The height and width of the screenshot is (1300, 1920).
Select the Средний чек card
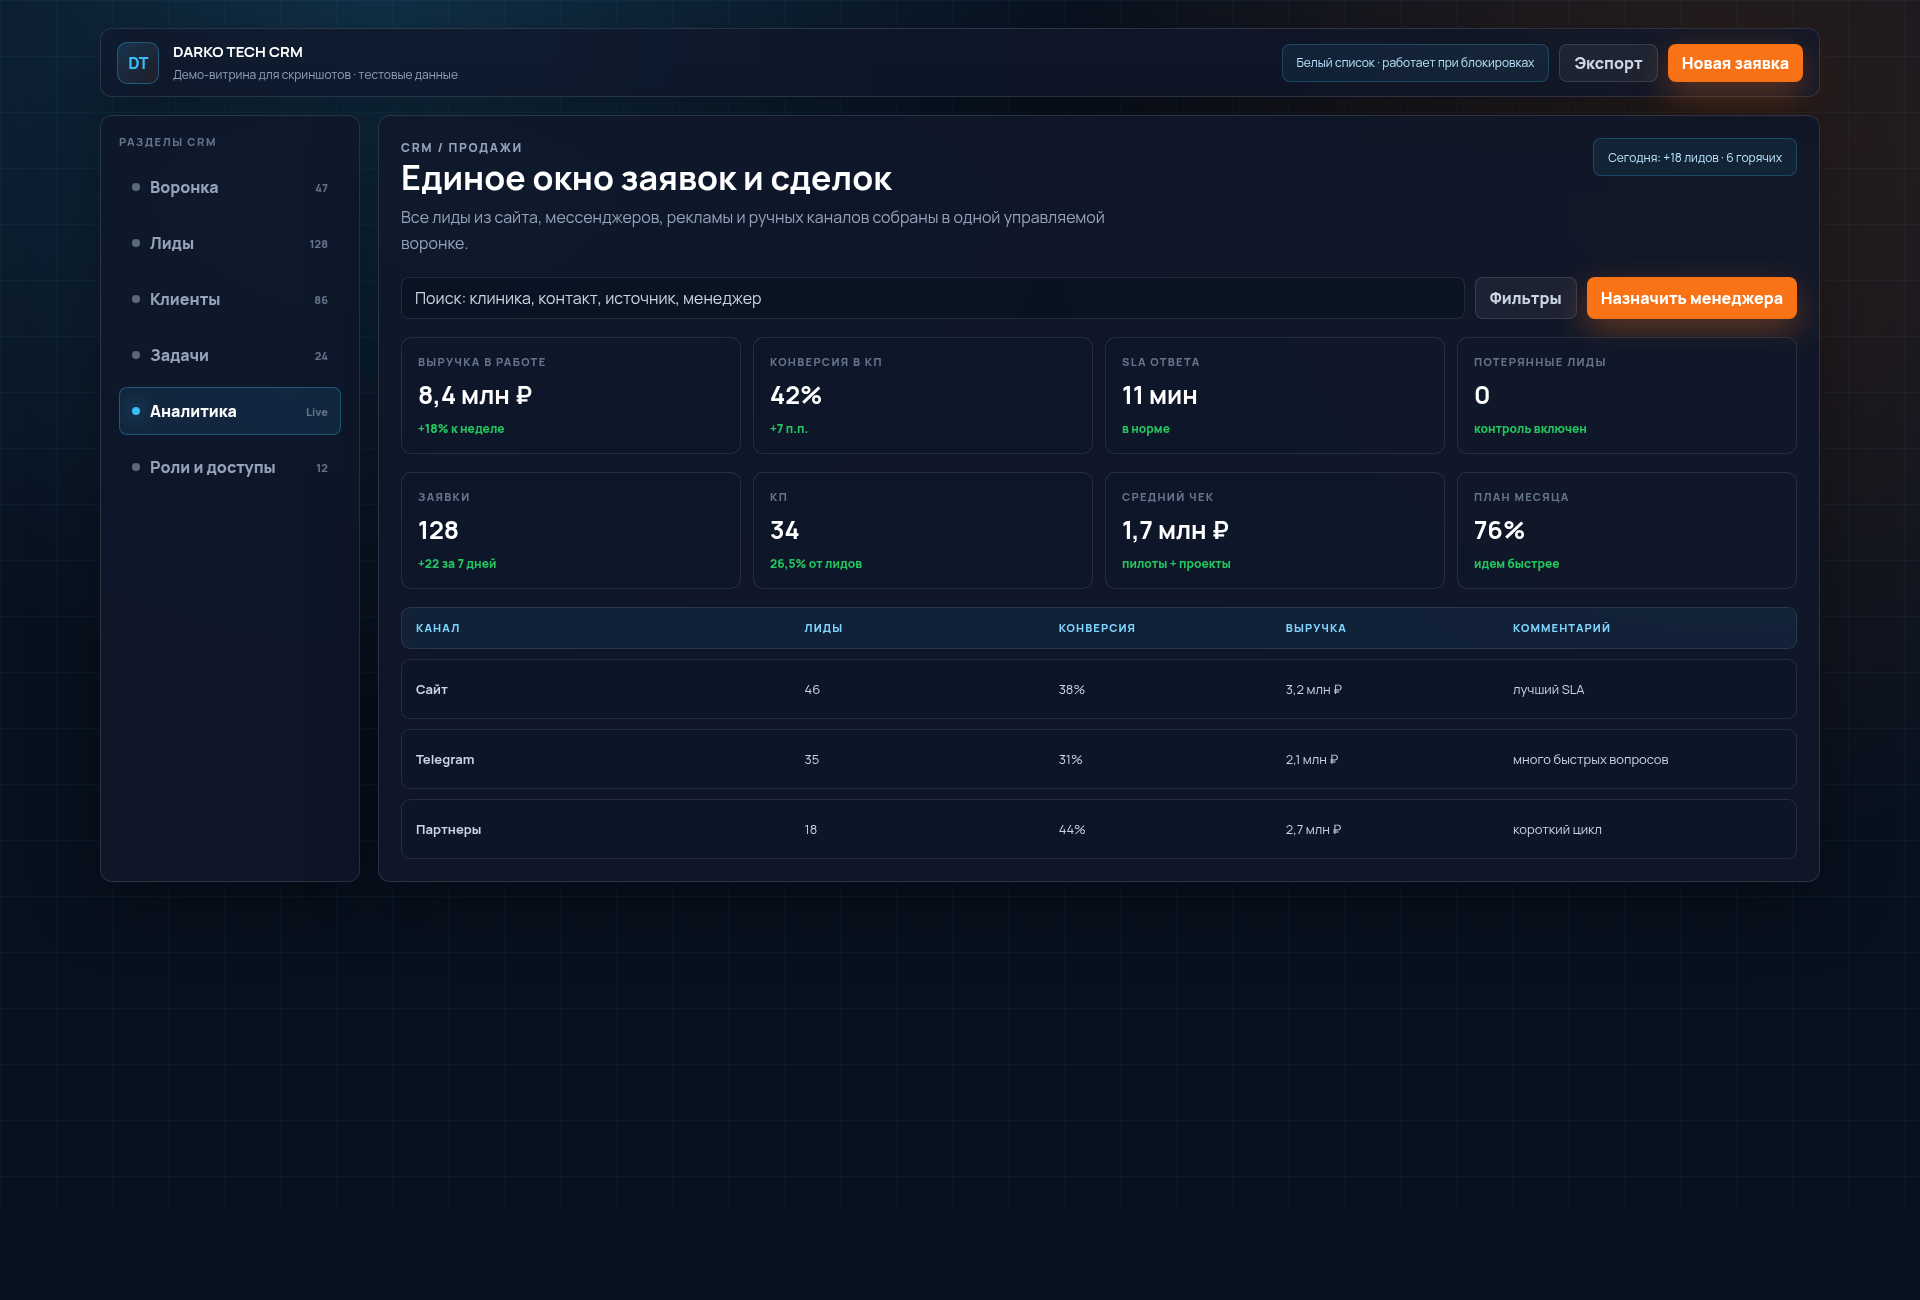pos(1275,530)
